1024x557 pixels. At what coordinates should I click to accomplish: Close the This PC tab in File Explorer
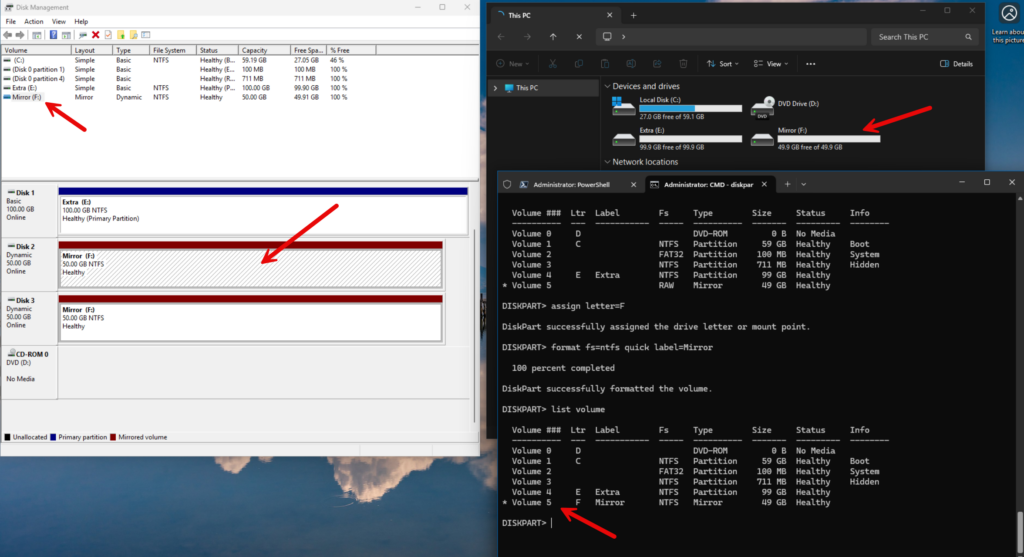pyautogui.click(x=609, y=15)
